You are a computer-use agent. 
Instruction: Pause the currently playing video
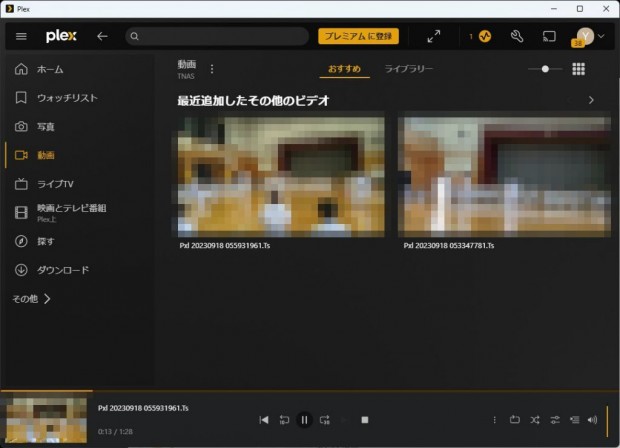click(304, 420)
